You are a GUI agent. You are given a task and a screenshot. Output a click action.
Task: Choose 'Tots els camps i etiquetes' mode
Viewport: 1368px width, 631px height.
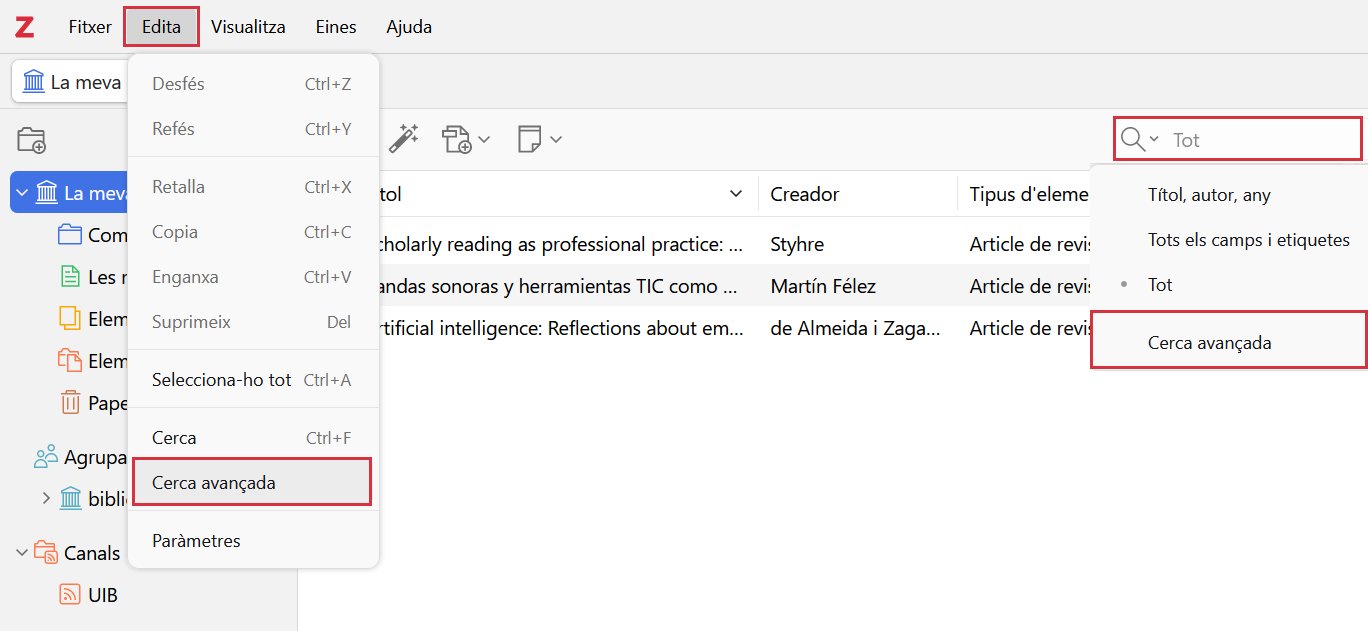tap(1248, 240)
